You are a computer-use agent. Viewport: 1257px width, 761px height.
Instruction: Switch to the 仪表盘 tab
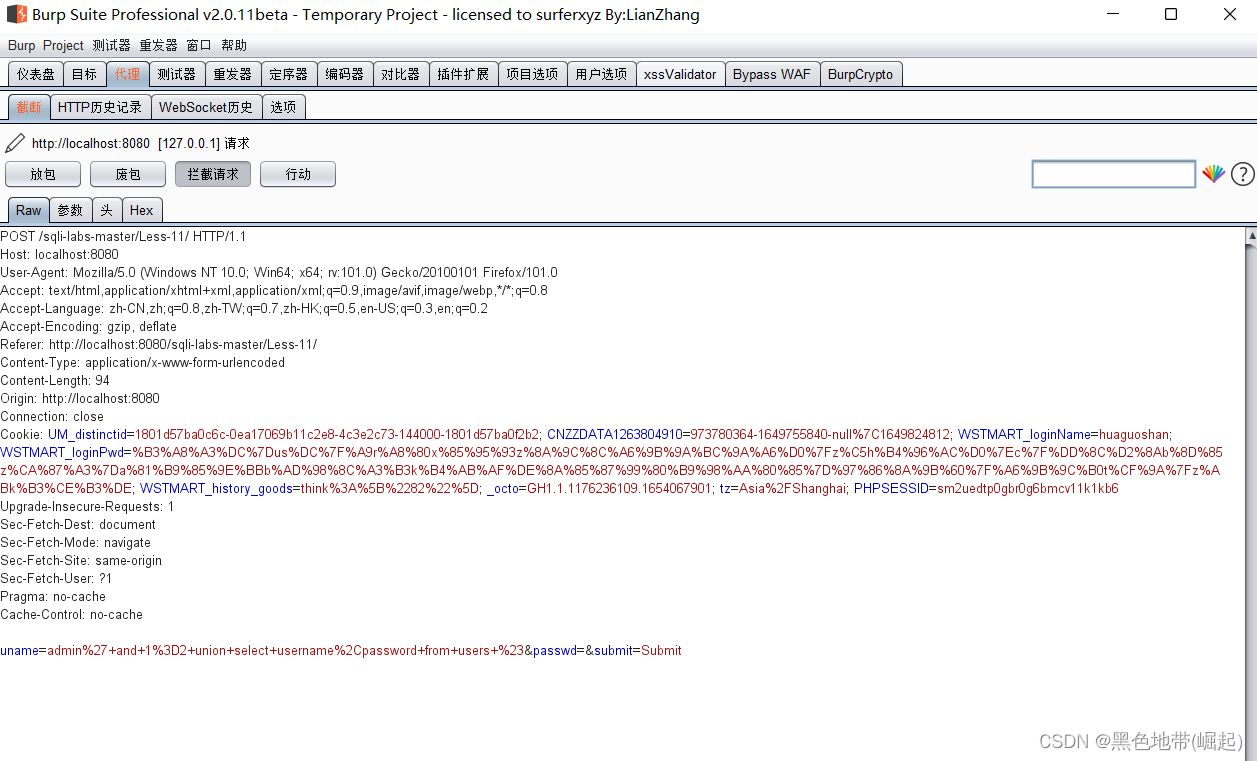[x=36, y=74]
